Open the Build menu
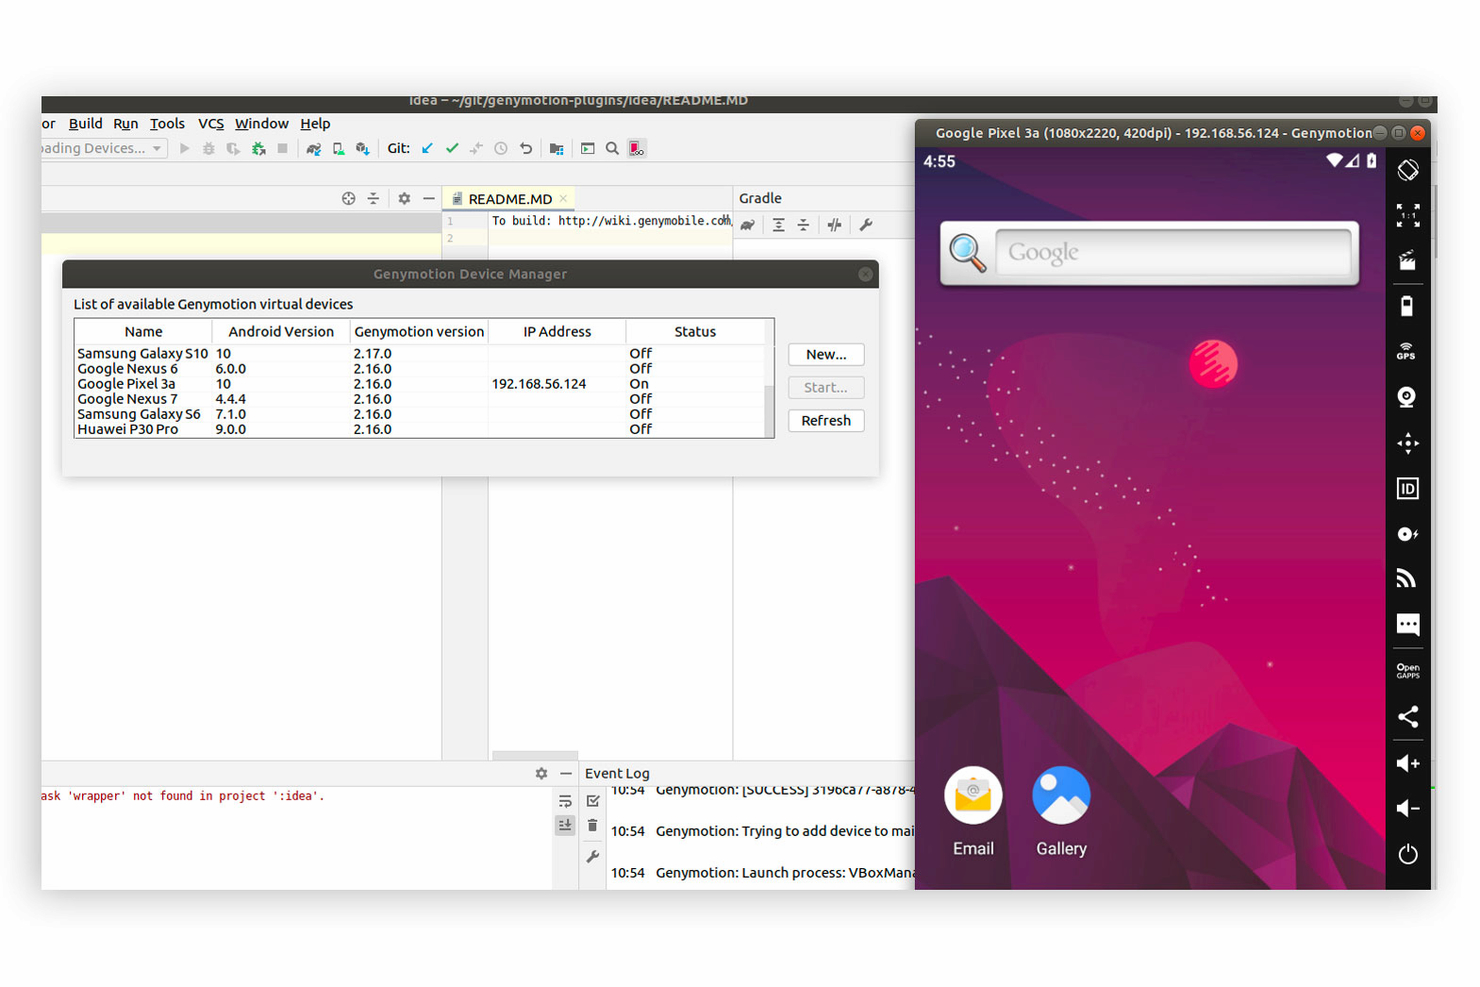 85,123
